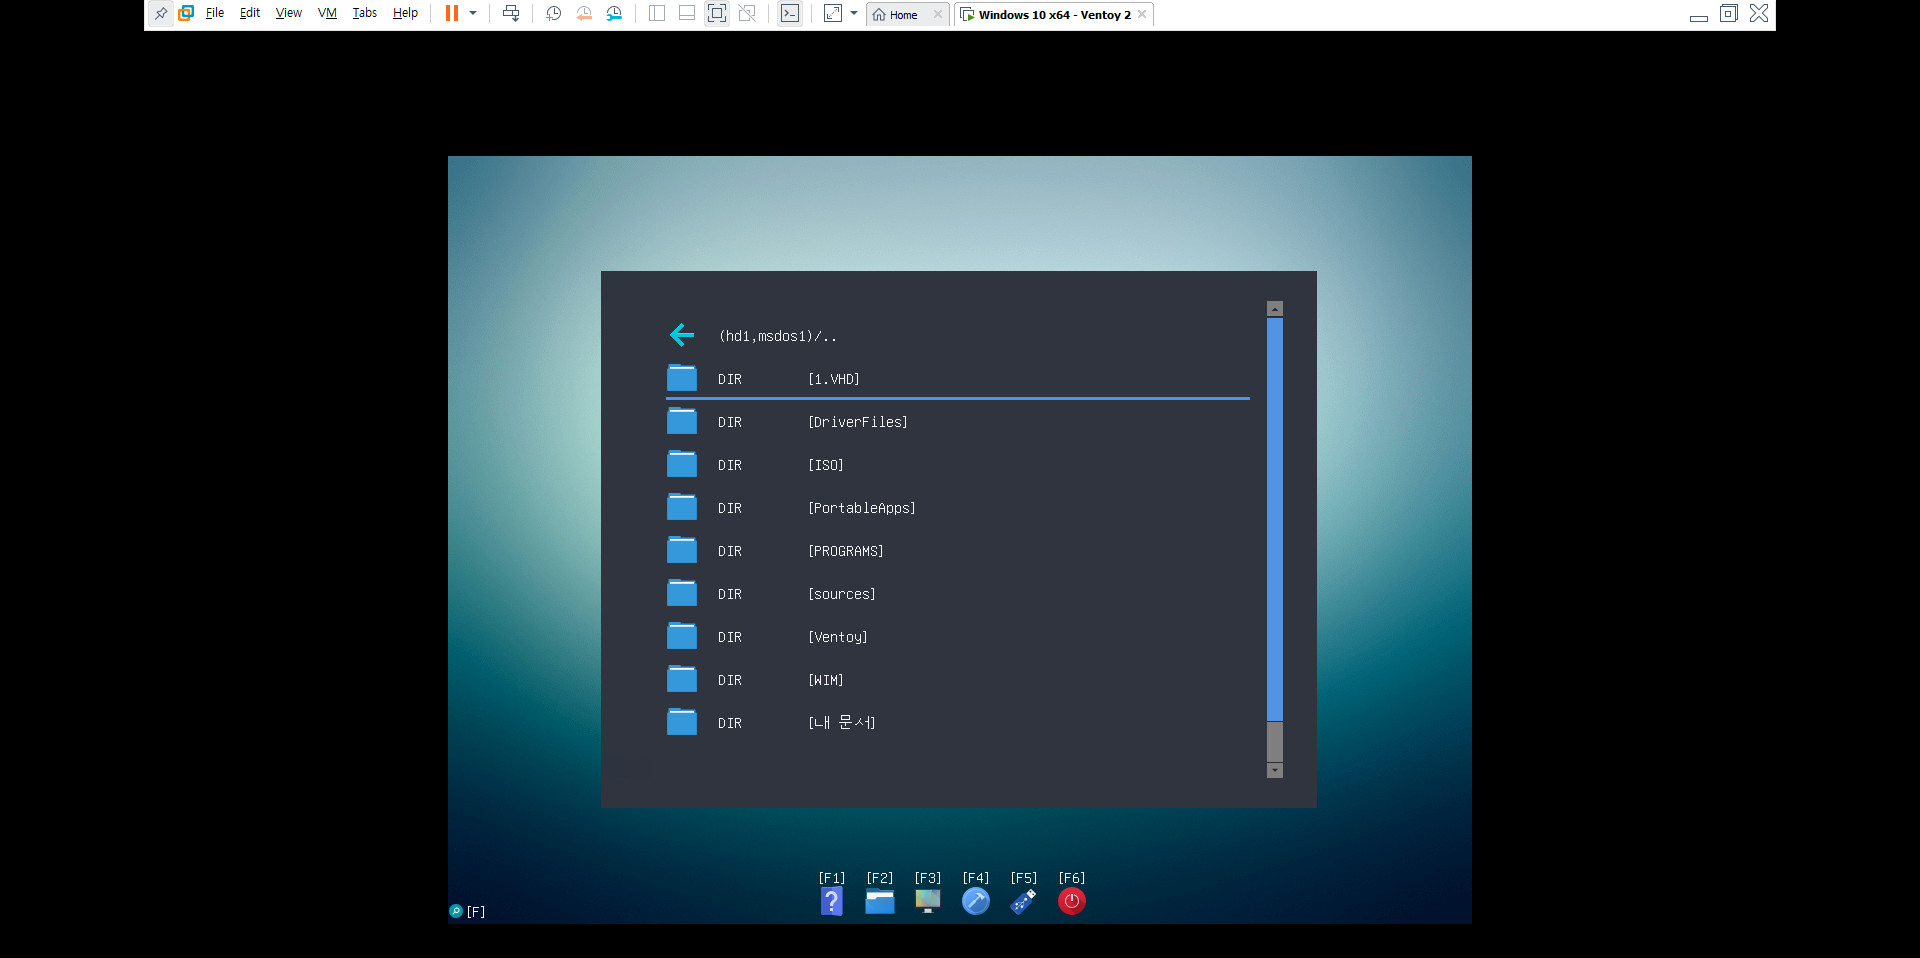This screenshot has width=1920, height=958.
Task: Click the F2 file browser icon
Action: (x=880, y=901)
